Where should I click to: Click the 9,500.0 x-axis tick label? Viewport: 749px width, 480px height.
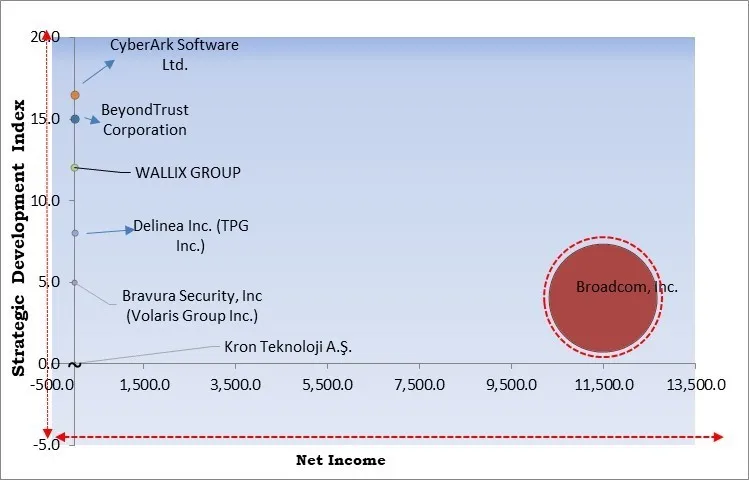512,384
